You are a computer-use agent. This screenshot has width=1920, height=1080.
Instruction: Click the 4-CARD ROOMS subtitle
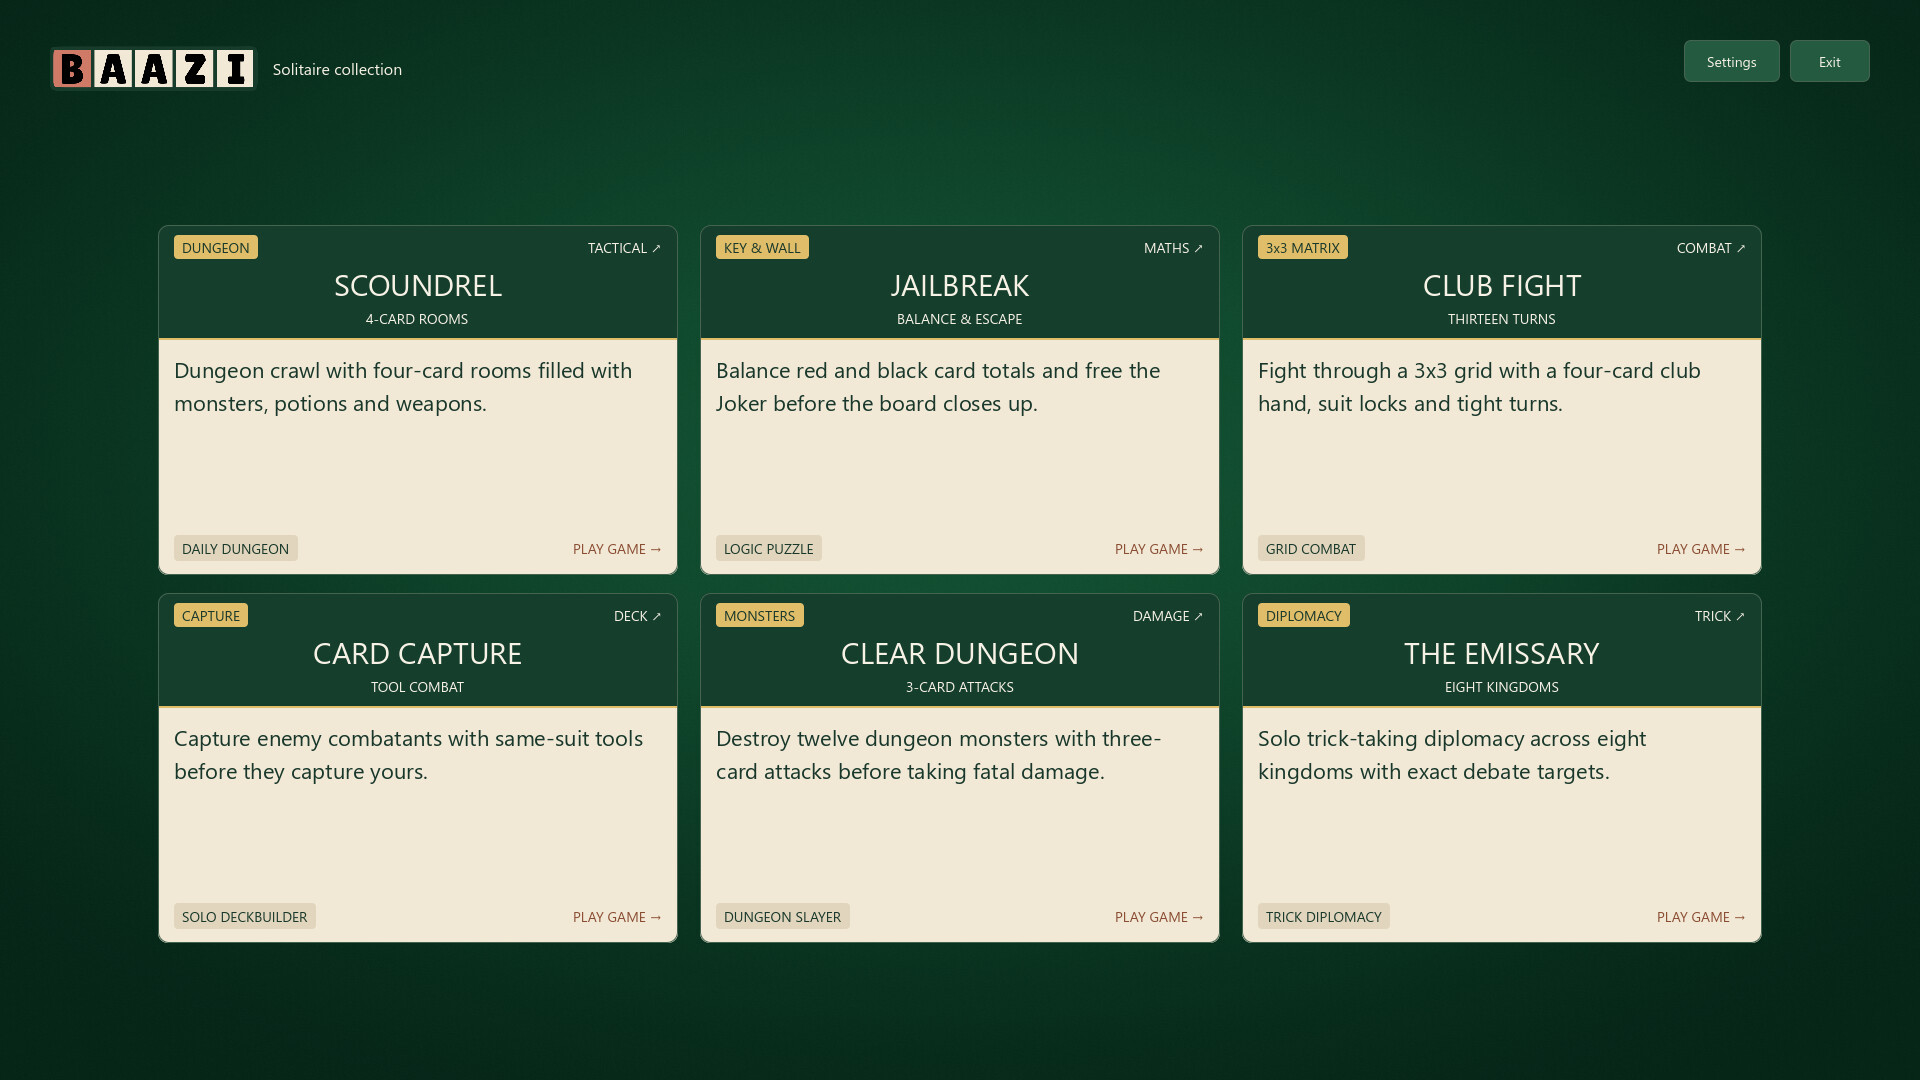[417, 319]
